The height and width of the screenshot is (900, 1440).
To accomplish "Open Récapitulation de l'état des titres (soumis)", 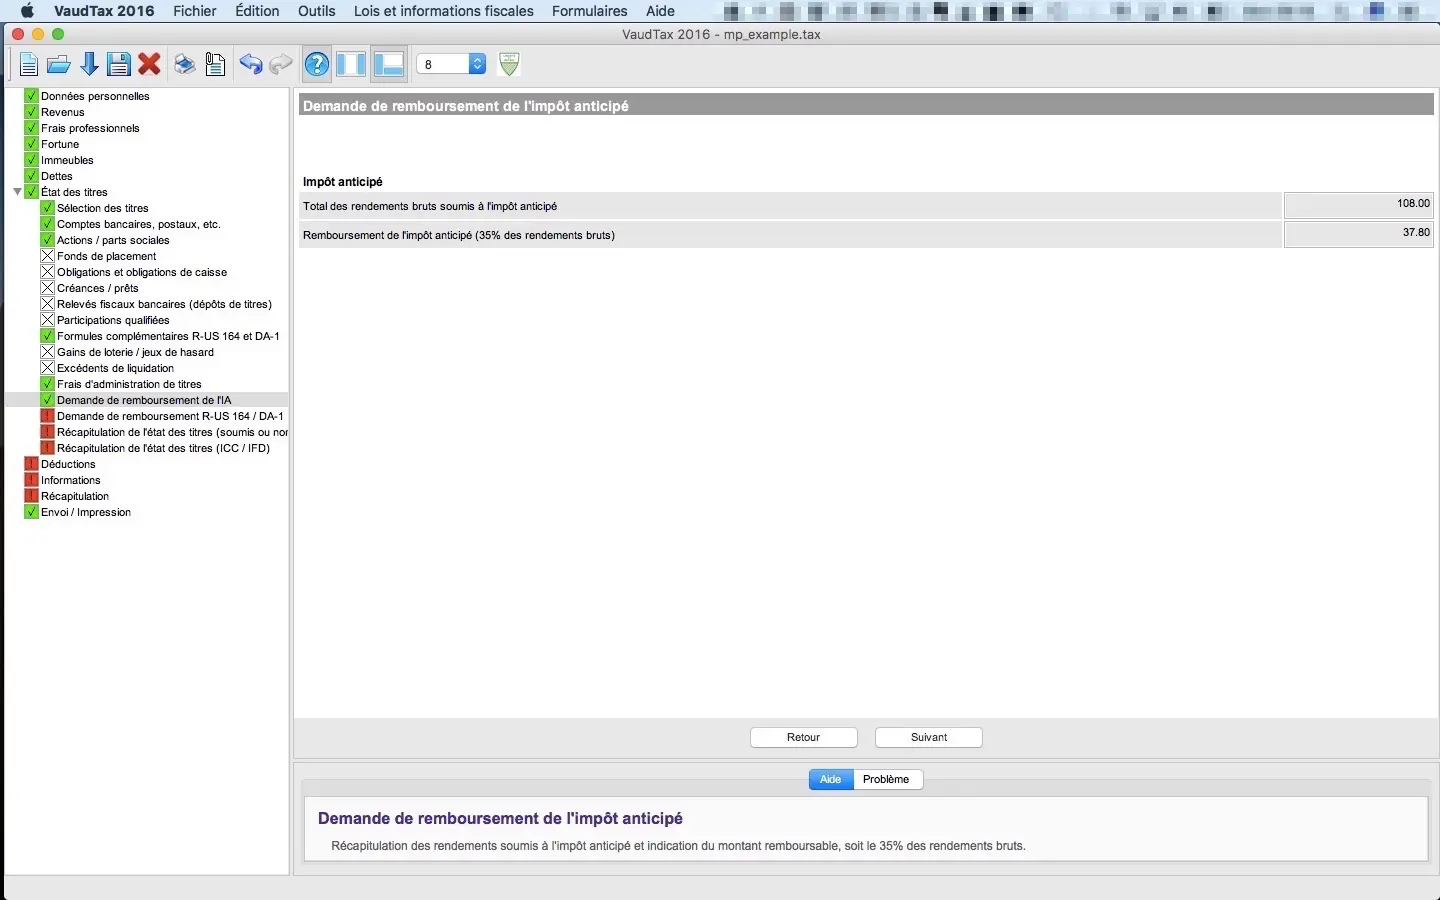I will point(172,432).
